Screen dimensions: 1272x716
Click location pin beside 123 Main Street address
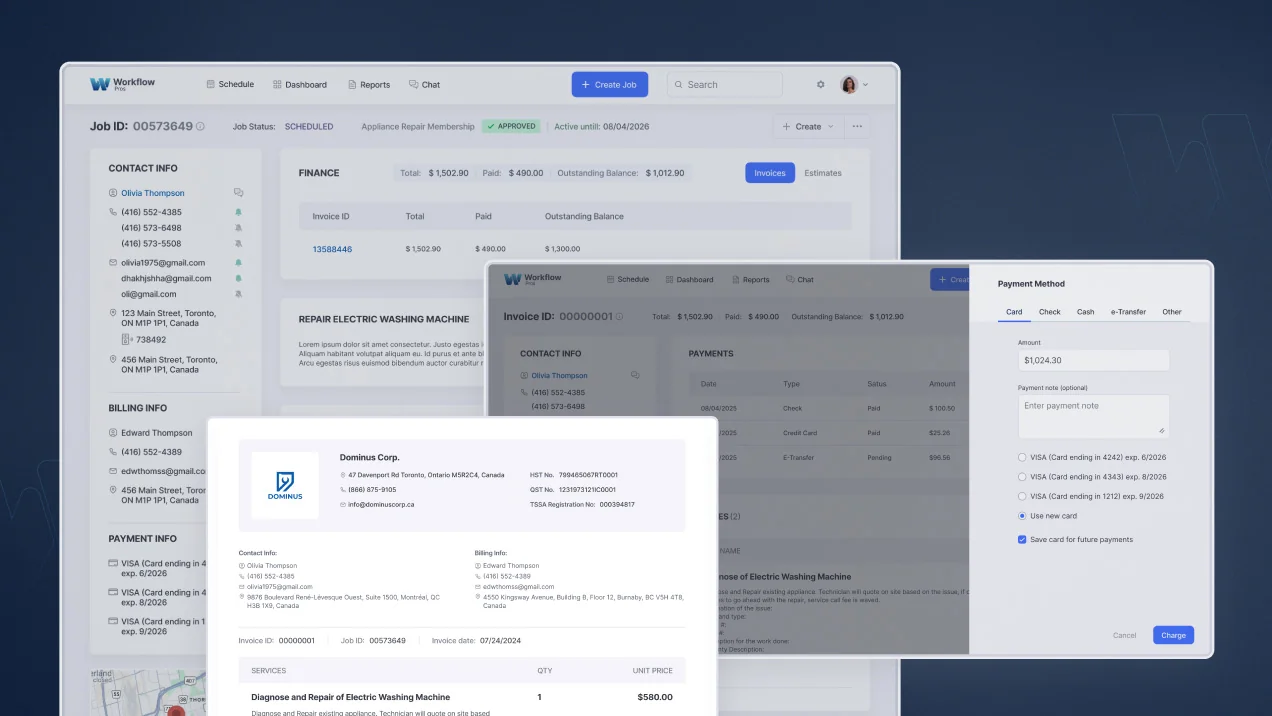pos(113,313)
